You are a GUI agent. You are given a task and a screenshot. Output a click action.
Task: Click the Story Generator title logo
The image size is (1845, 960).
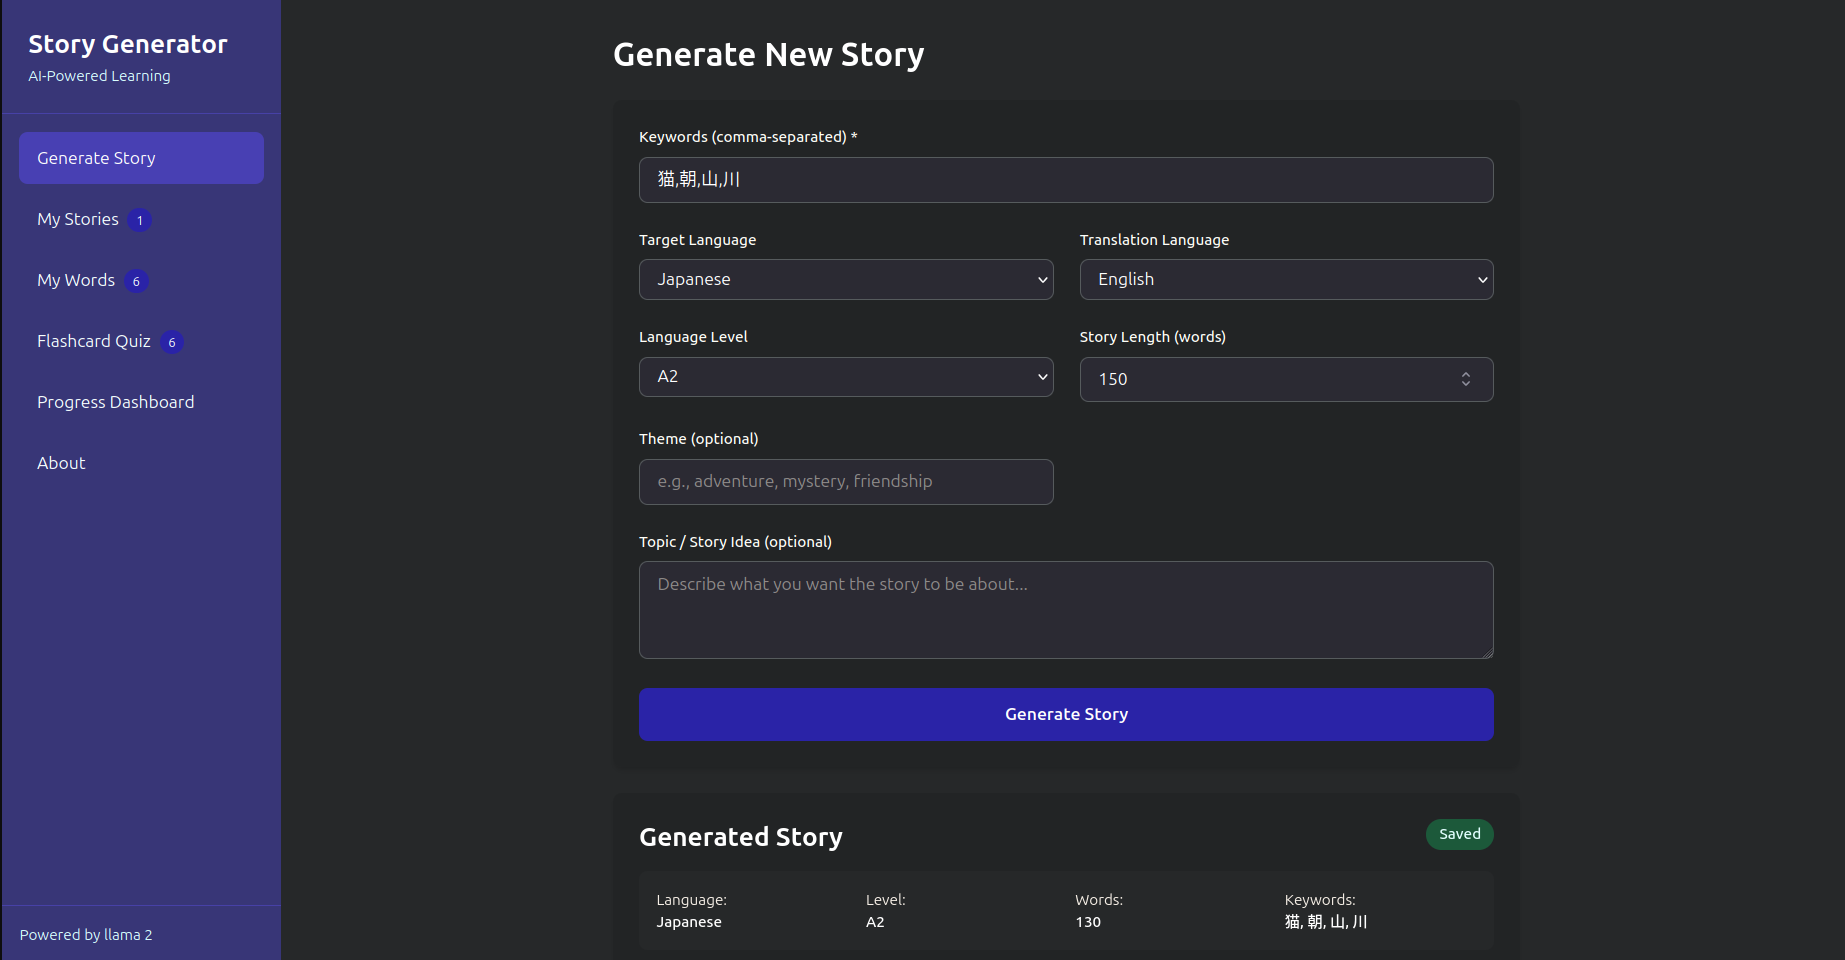coord(128,44)
